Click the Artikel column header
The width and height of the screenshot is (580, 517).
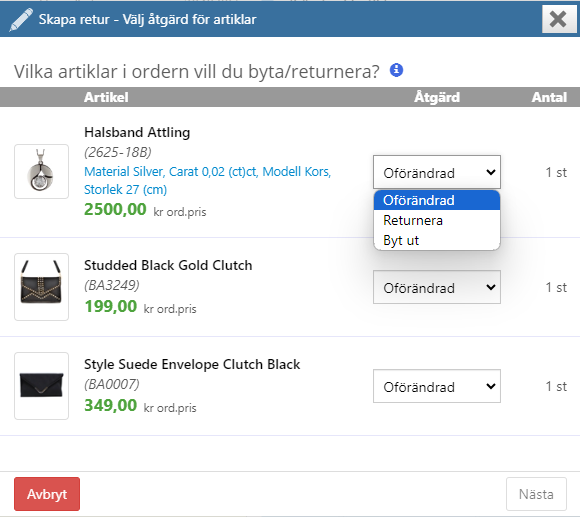(106, 97)
